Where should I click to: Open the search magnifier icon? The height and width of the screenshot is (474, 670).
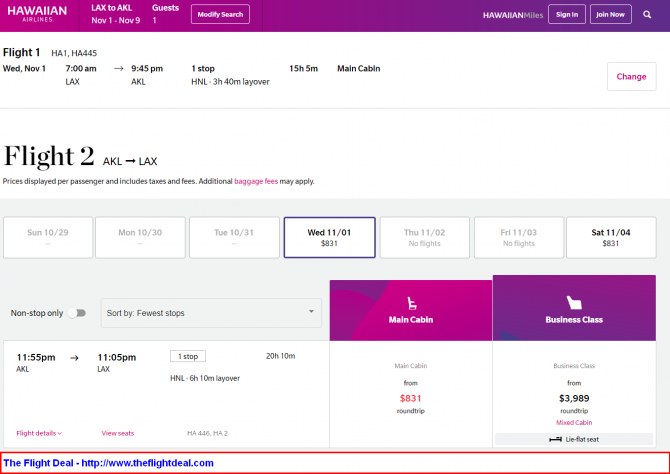(x=647, y=15)
